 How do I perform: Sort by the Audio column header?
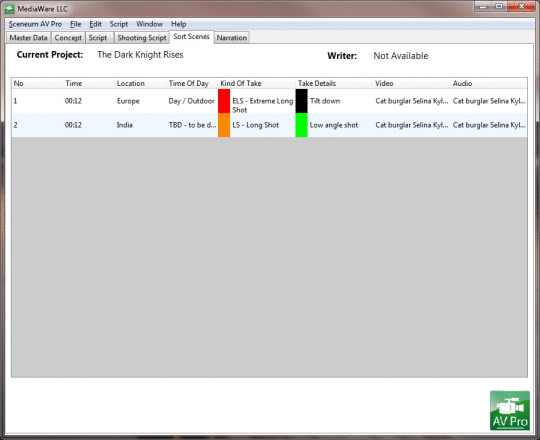489,83
